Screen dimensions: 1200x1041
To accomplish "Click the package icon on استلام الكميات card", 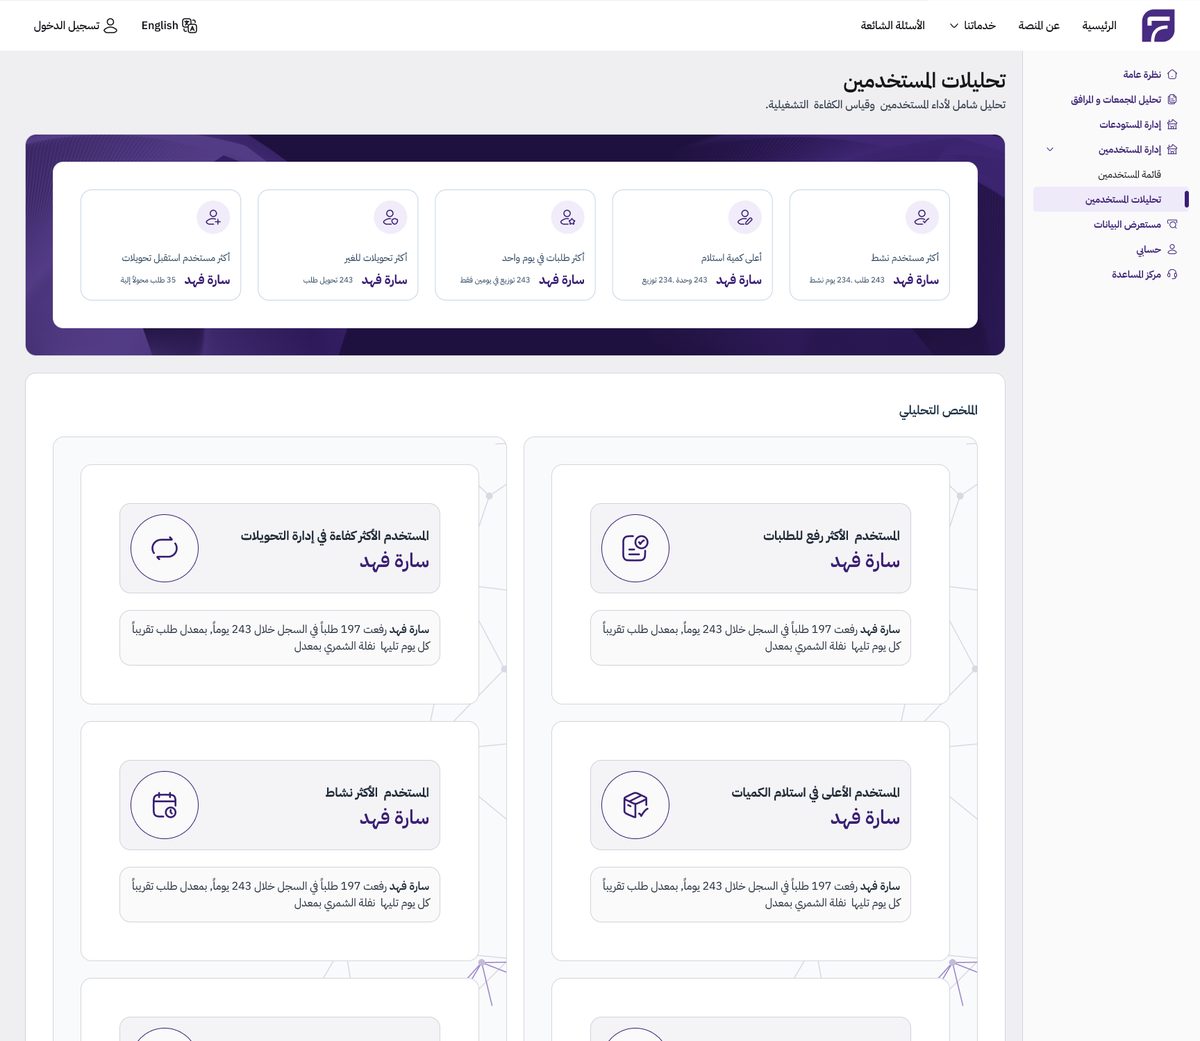I will click(635, 805).
